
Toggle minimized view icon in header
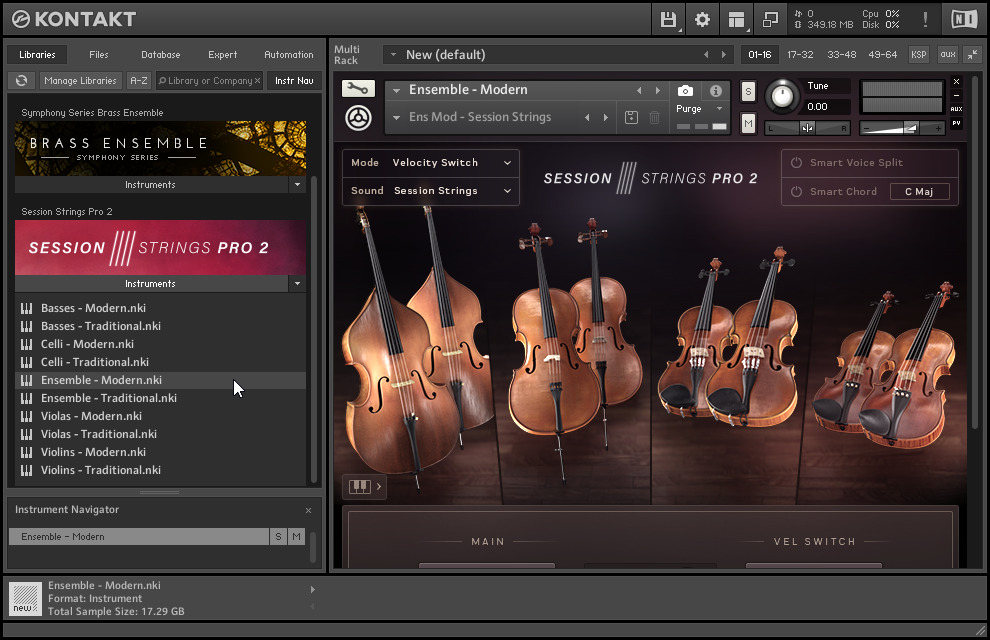click(x=770, y=20)
